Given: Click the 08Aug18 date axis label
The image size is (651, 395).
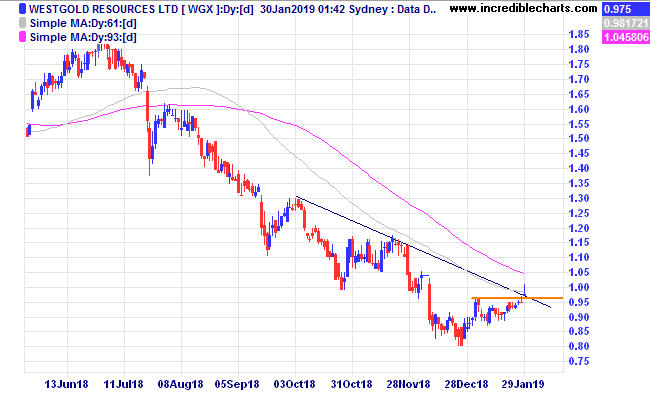Looking at the screenshot, I should 181,384.
